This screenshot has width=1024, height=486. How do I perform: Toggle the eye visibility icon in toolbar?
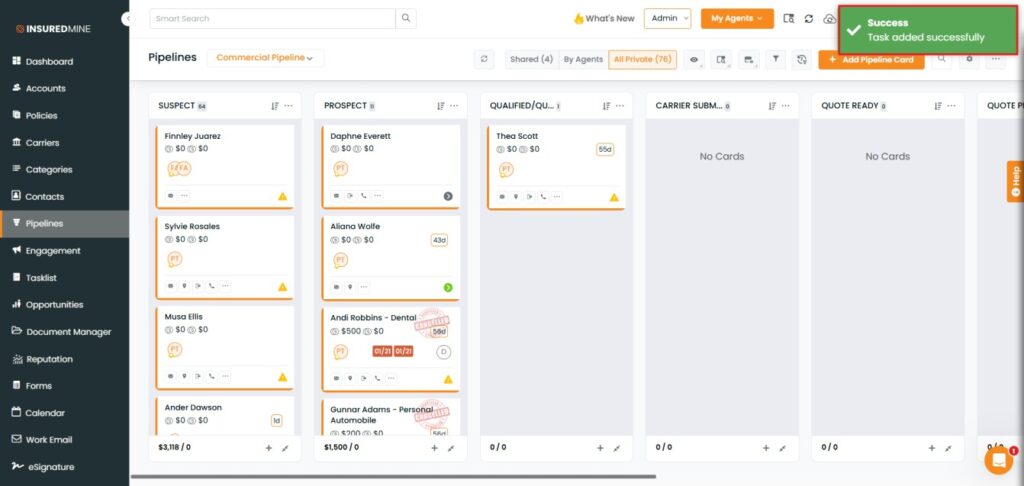pos(694,60)
